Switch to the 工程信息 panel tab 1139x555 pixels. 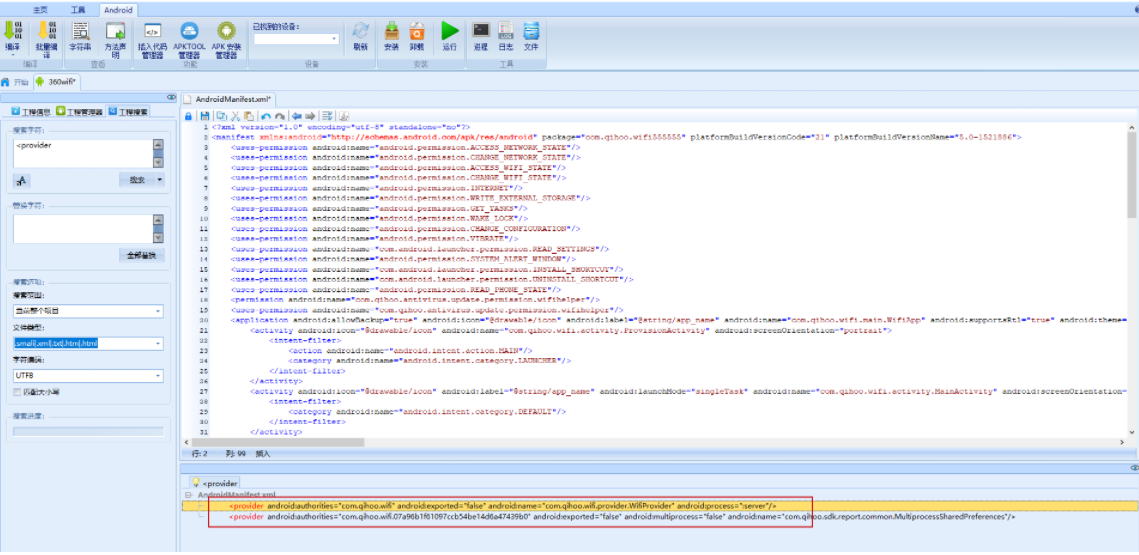click(31, 112)
